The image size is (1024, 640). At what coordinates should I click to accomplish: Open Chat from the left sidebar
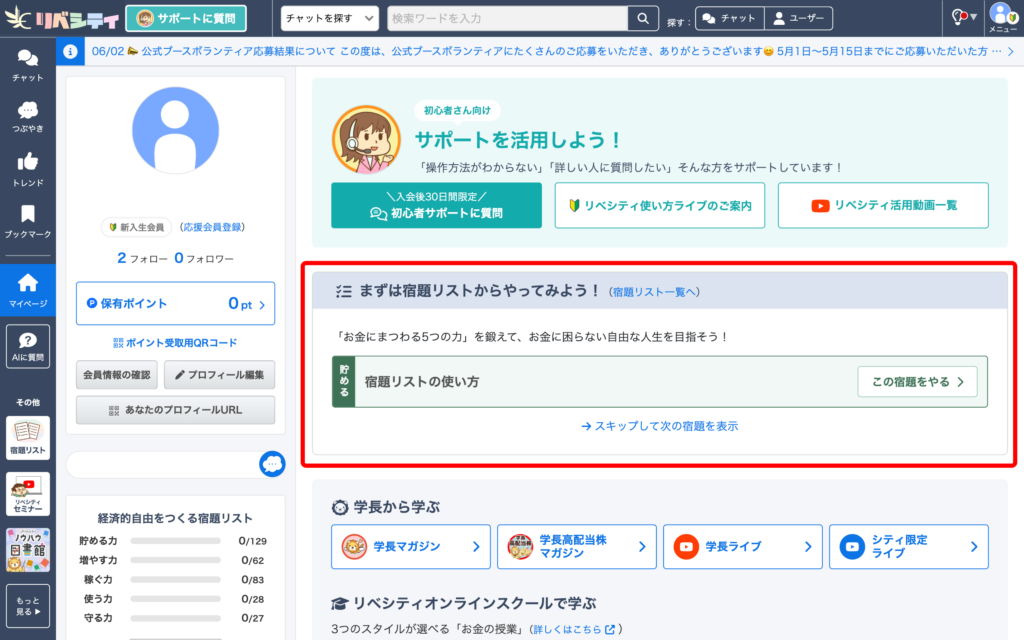coord(27,65)
